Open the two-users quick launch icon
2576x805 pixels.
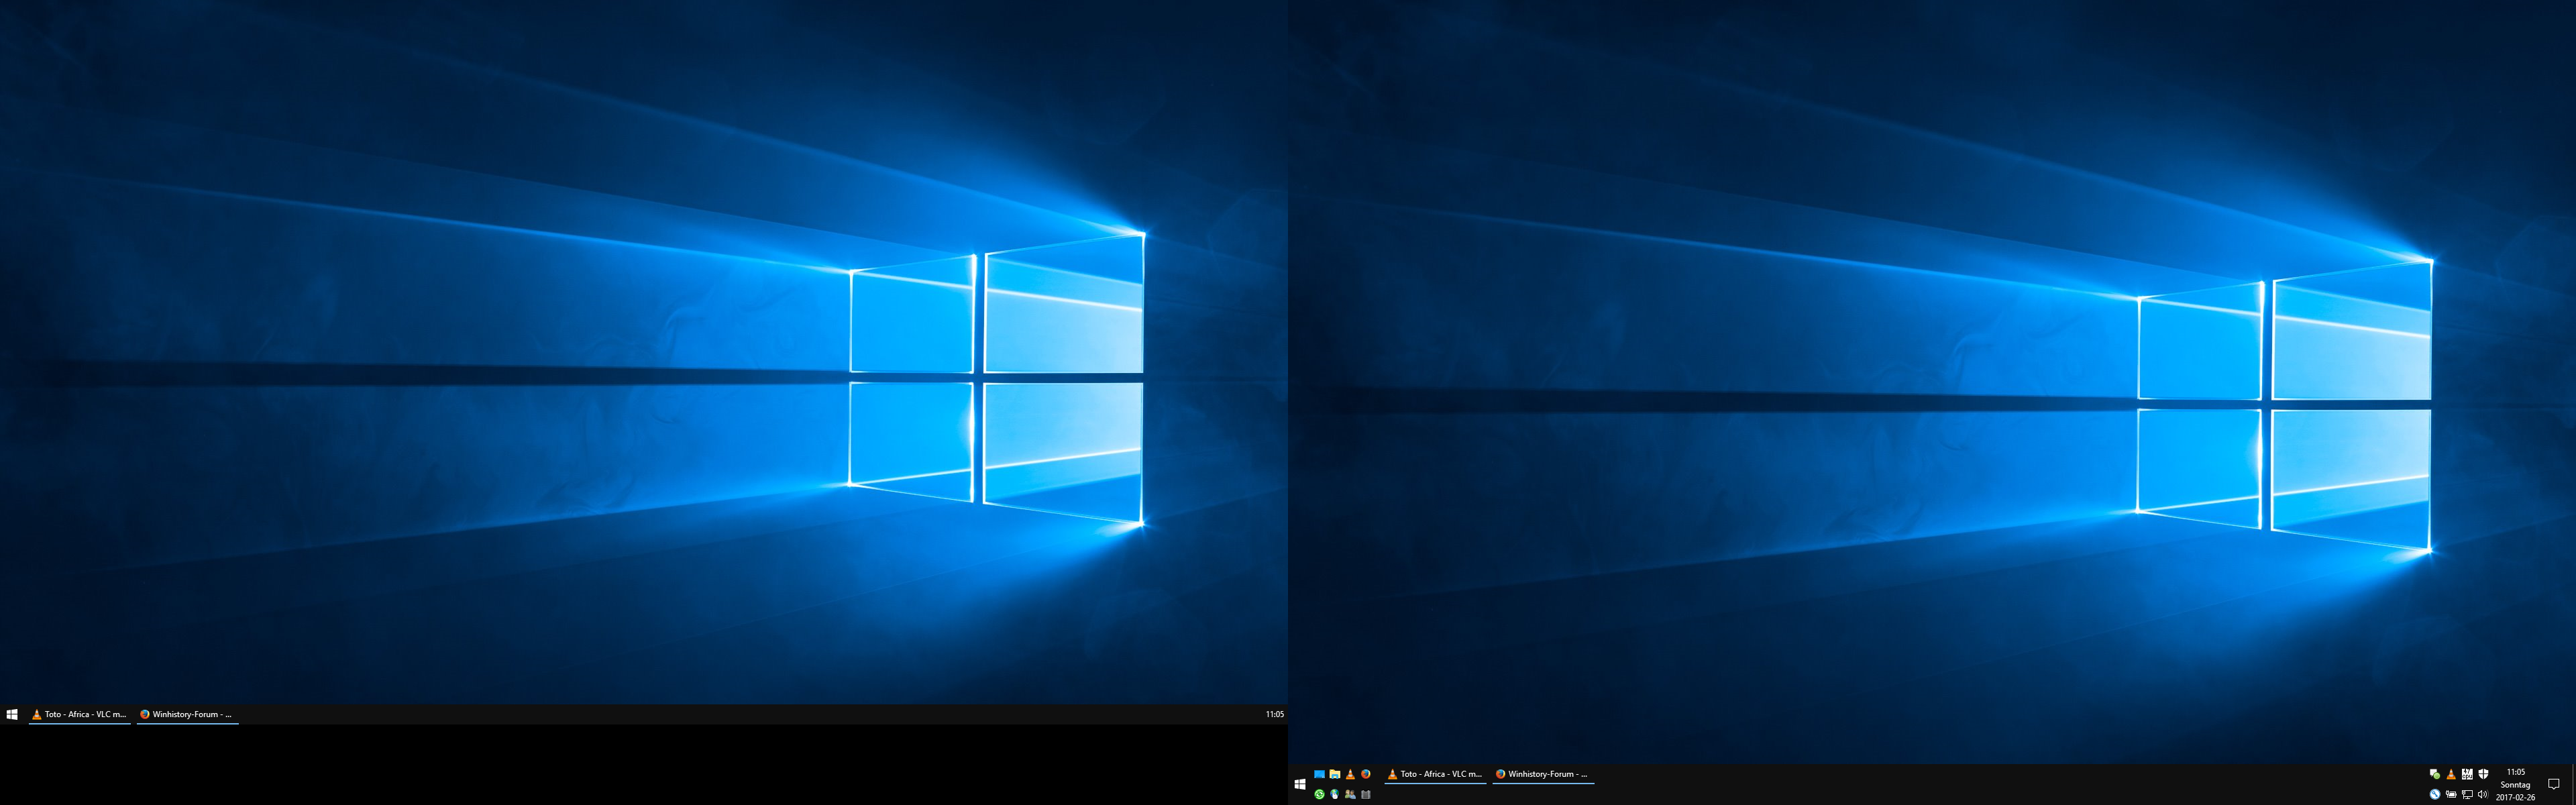1350,795
